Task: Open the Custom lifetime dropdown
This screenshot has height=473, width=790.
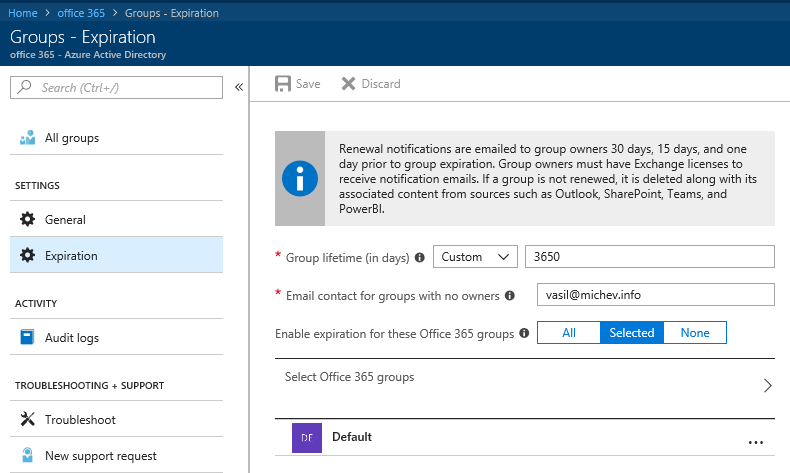Action: (x=475, y=257)
